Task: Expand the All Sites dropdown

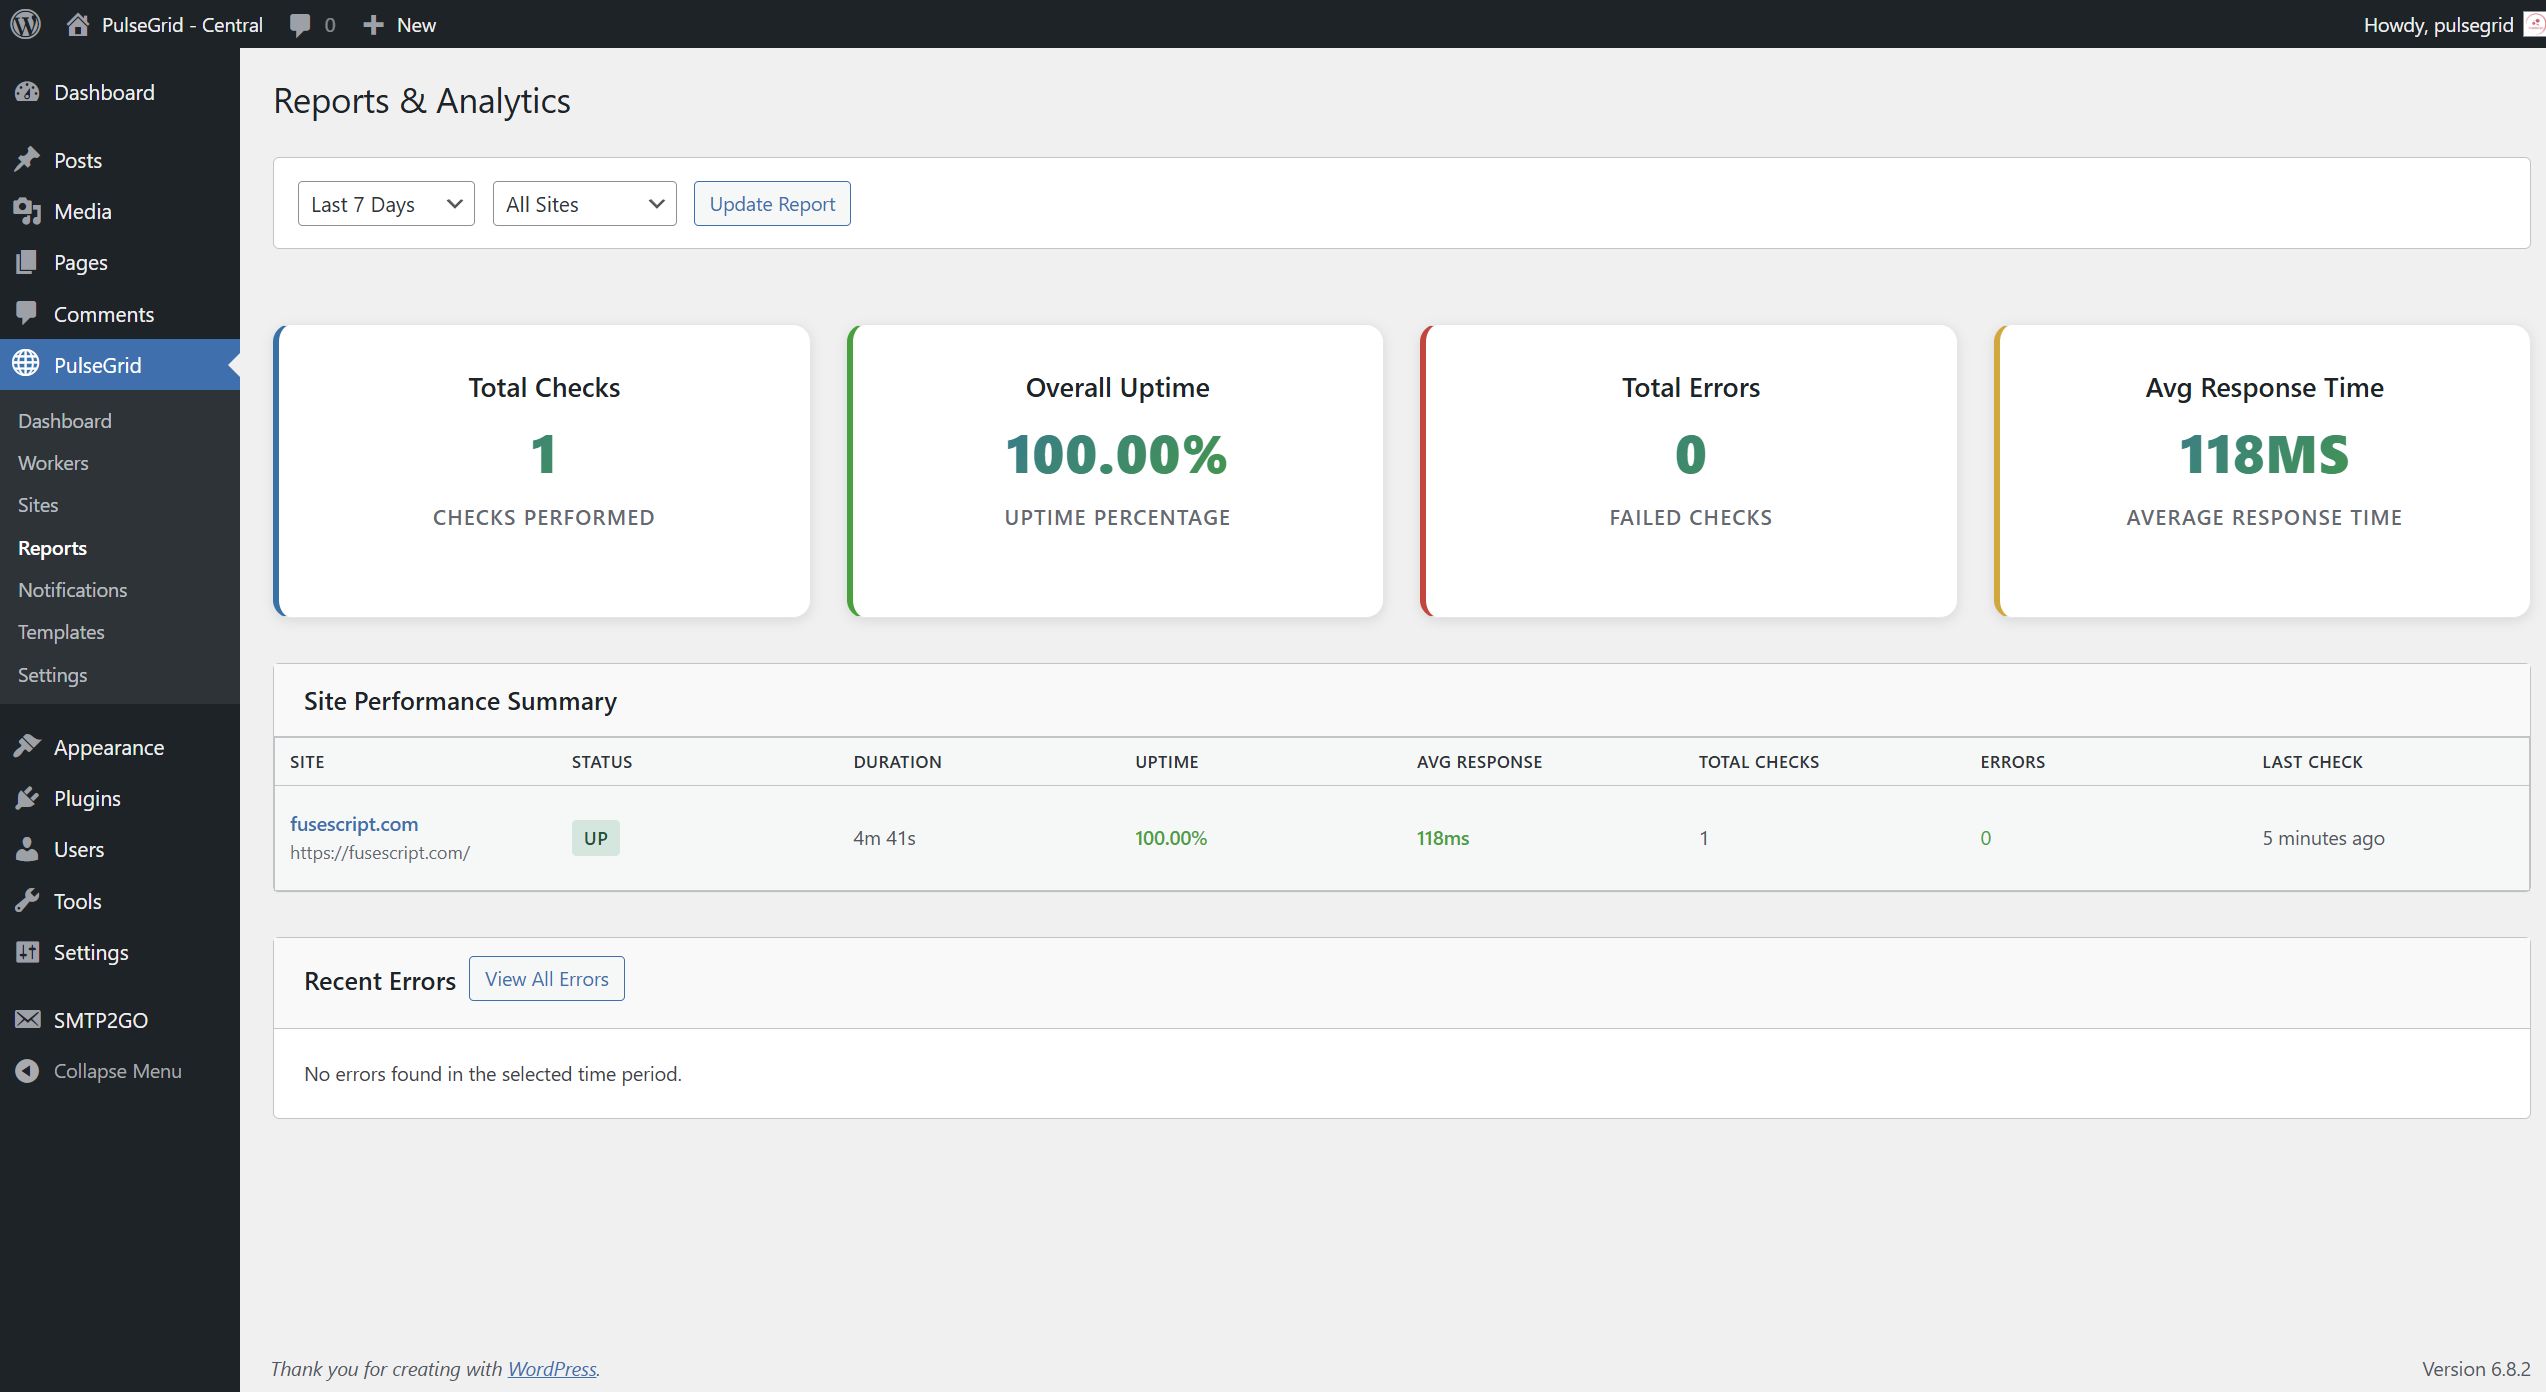Action: [584, 204]
